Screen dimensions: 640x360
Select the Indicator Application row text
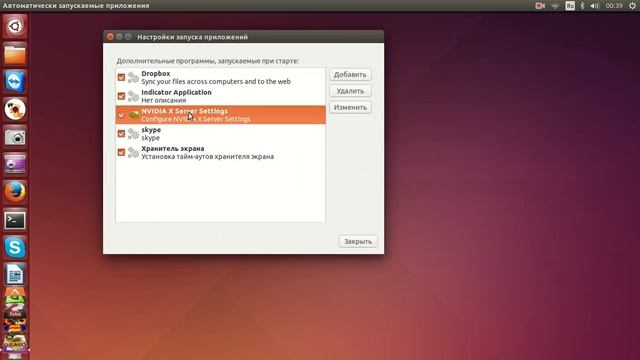176,96
